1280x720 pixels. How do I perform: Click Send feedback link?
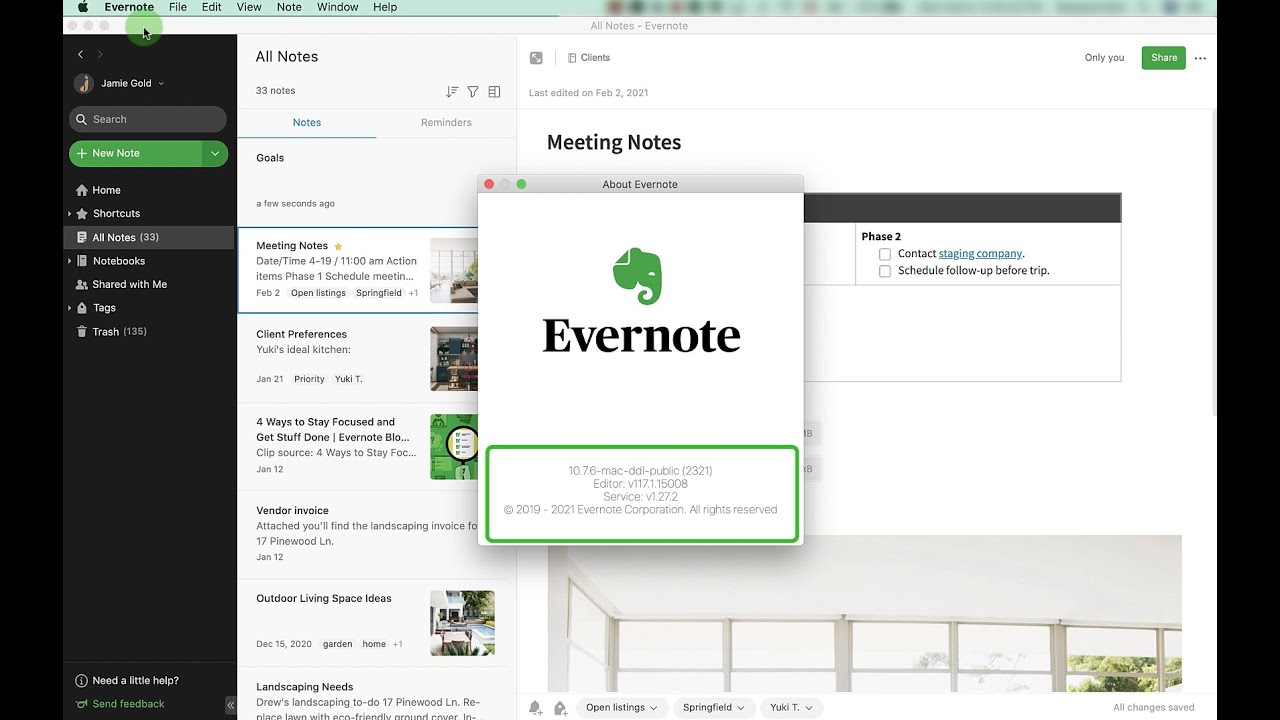point(120,704)
